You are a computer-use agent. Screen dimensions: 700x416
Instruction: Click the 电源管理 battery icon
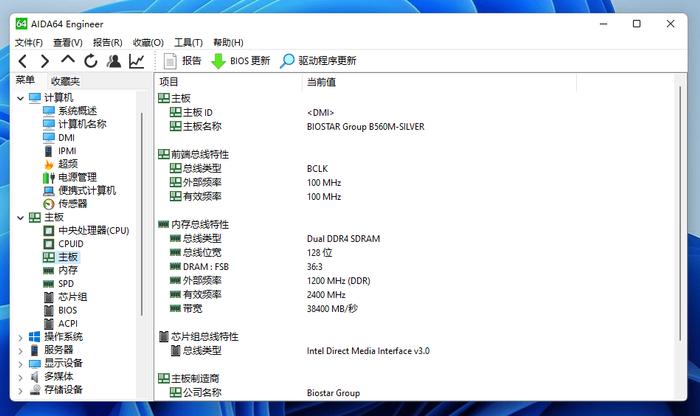[49, 178]
